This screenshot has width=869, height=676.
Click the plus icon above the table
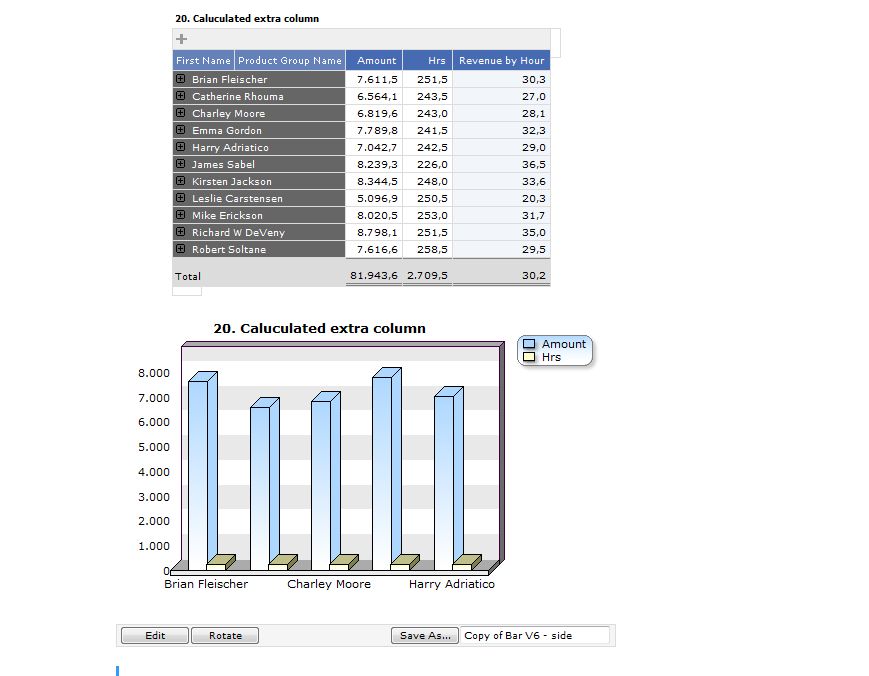tap(181, 40)
